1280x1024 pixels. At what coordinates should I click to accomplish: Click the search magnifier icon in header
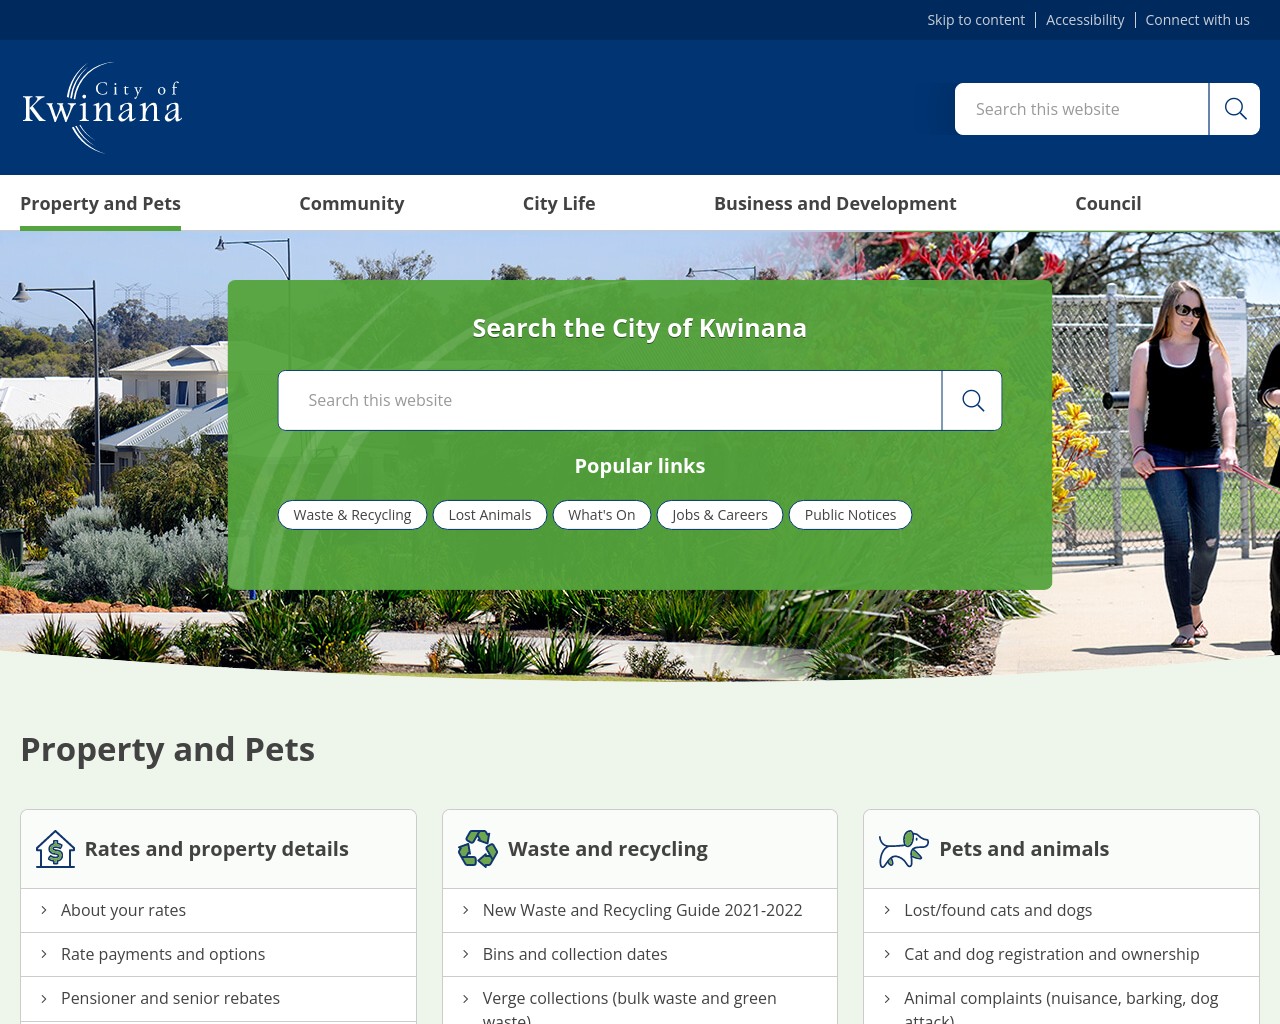pos(1234,109)
